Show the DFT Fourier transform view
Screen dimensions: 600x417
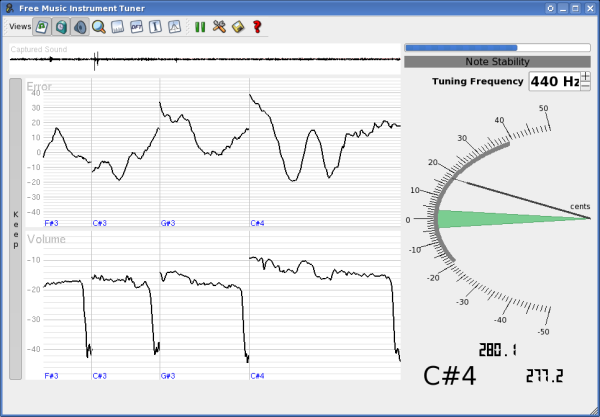point(137,27)
